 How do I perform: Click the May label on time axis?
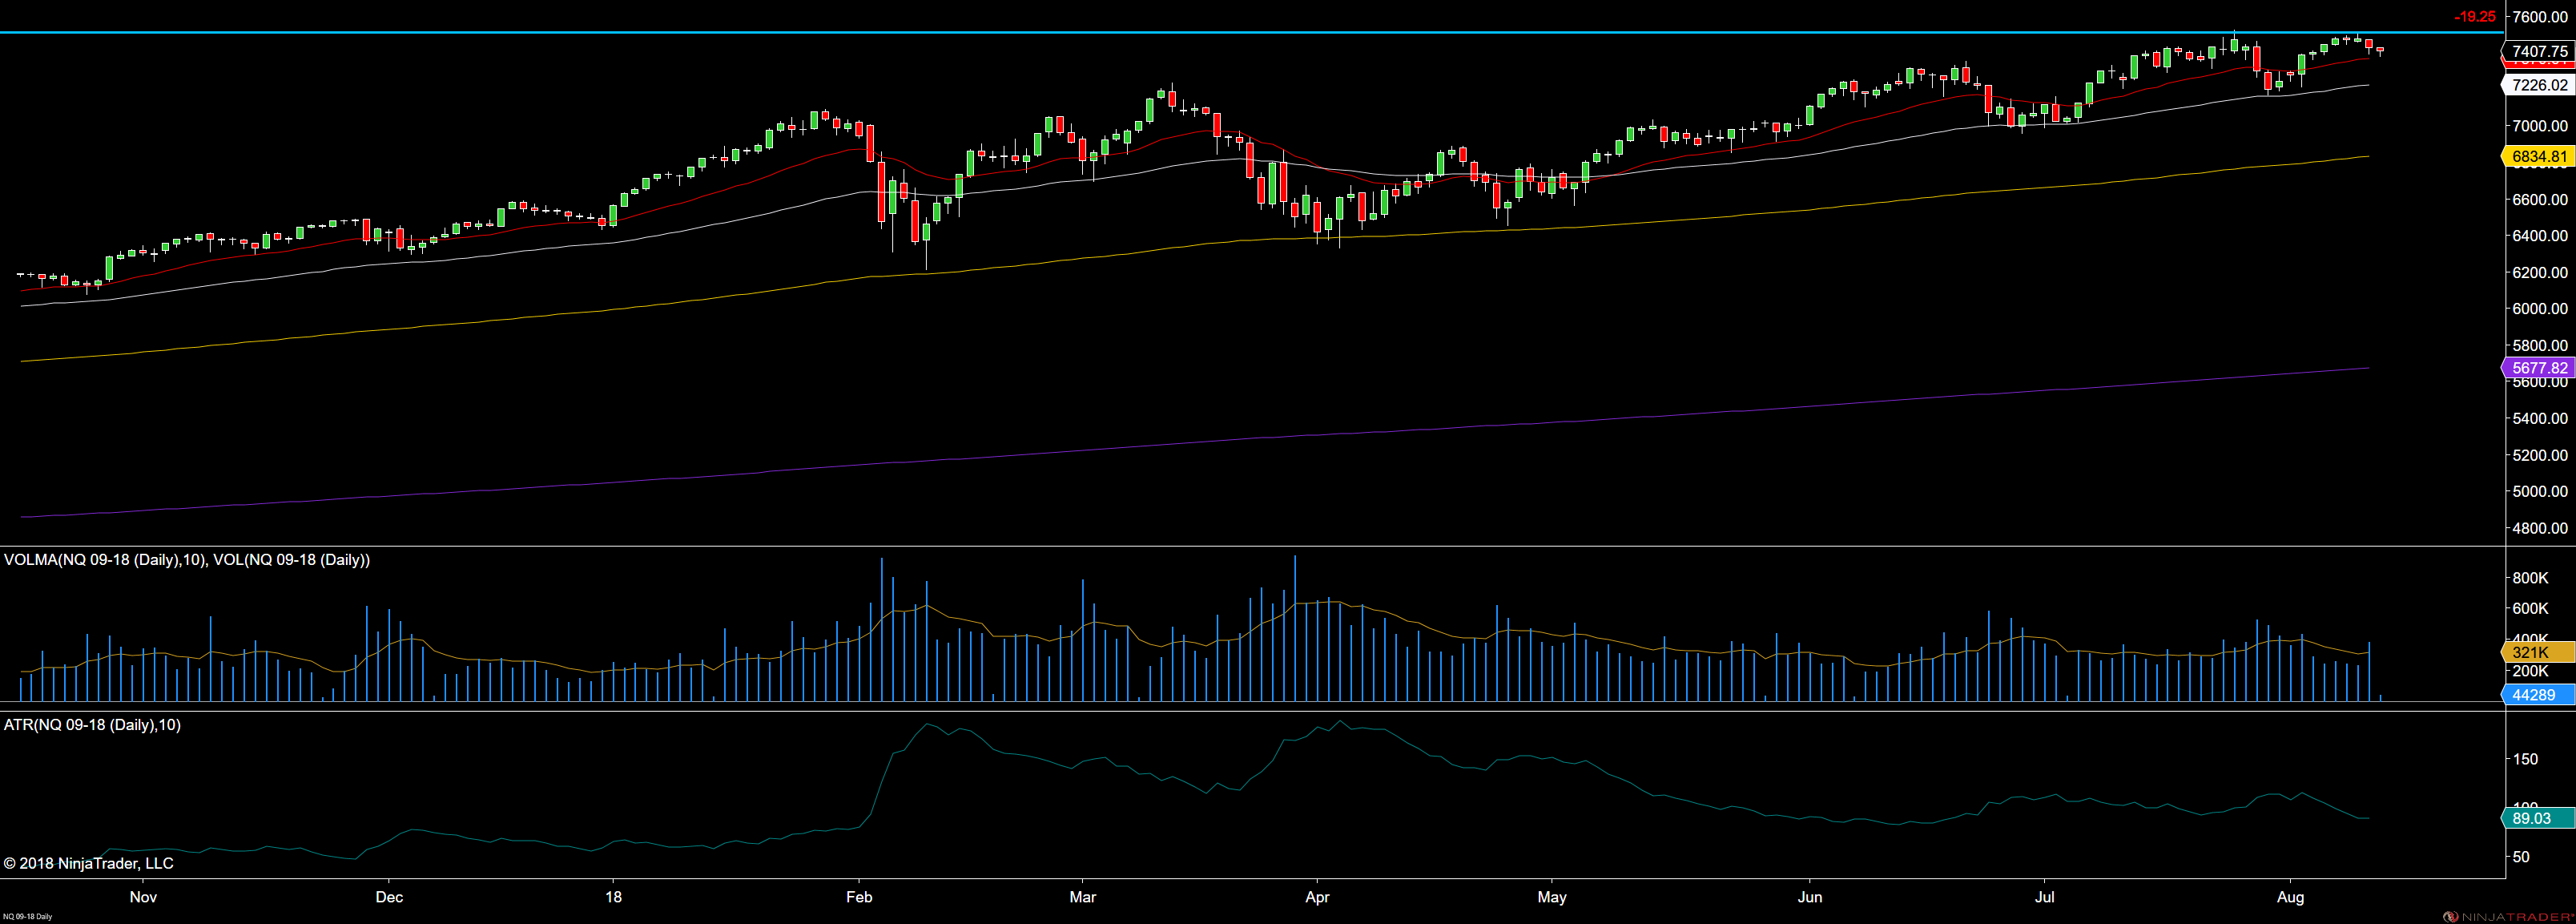pyautogui.click(x=1552, y=897)
